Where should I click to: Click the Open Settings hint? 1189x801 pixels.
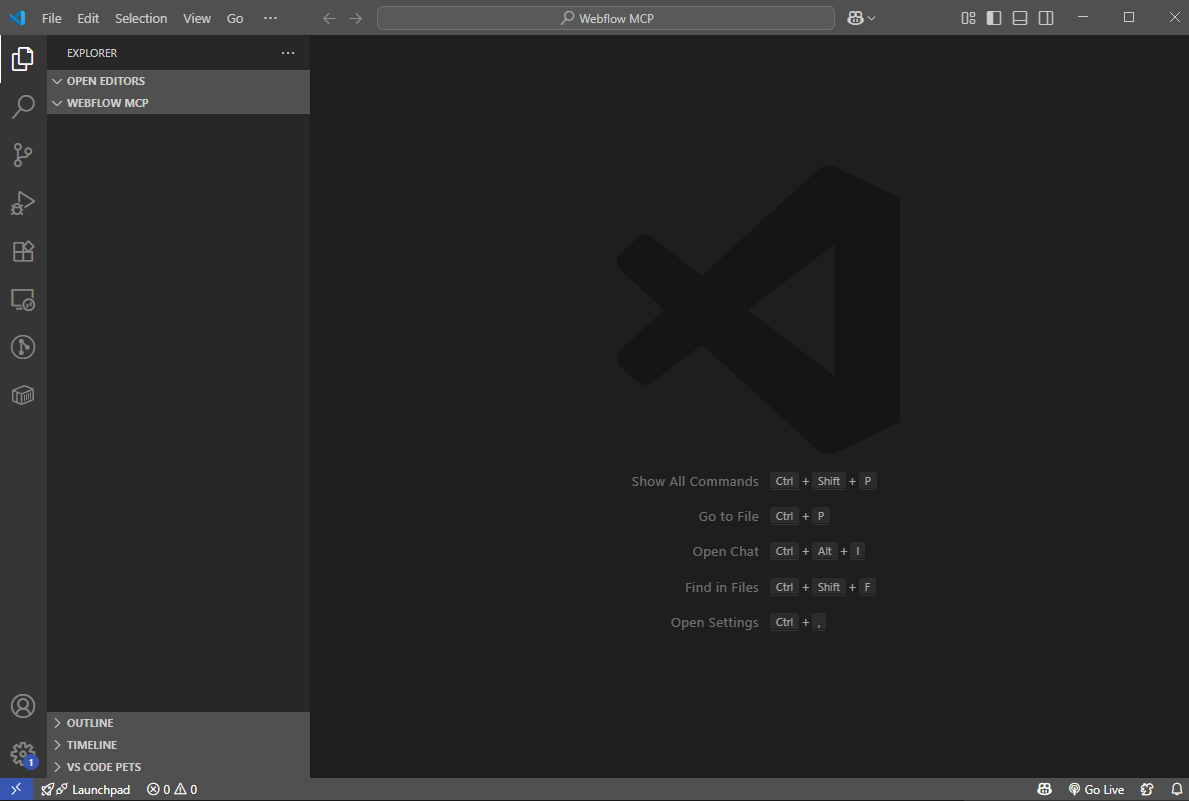click(x=714, y=623)
